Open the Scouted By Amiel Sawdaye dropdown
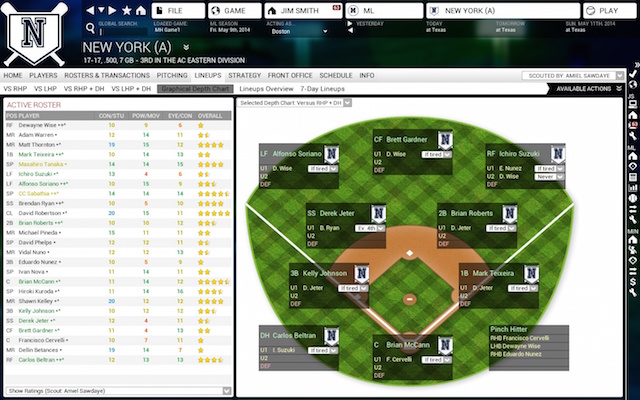640x400 pixels. coord(568,75)
